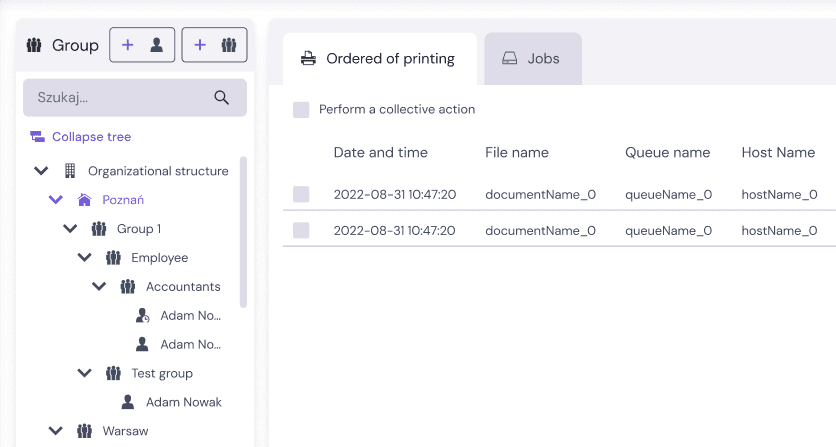
Task: Click the Collapse tree link
Action: 91,137
